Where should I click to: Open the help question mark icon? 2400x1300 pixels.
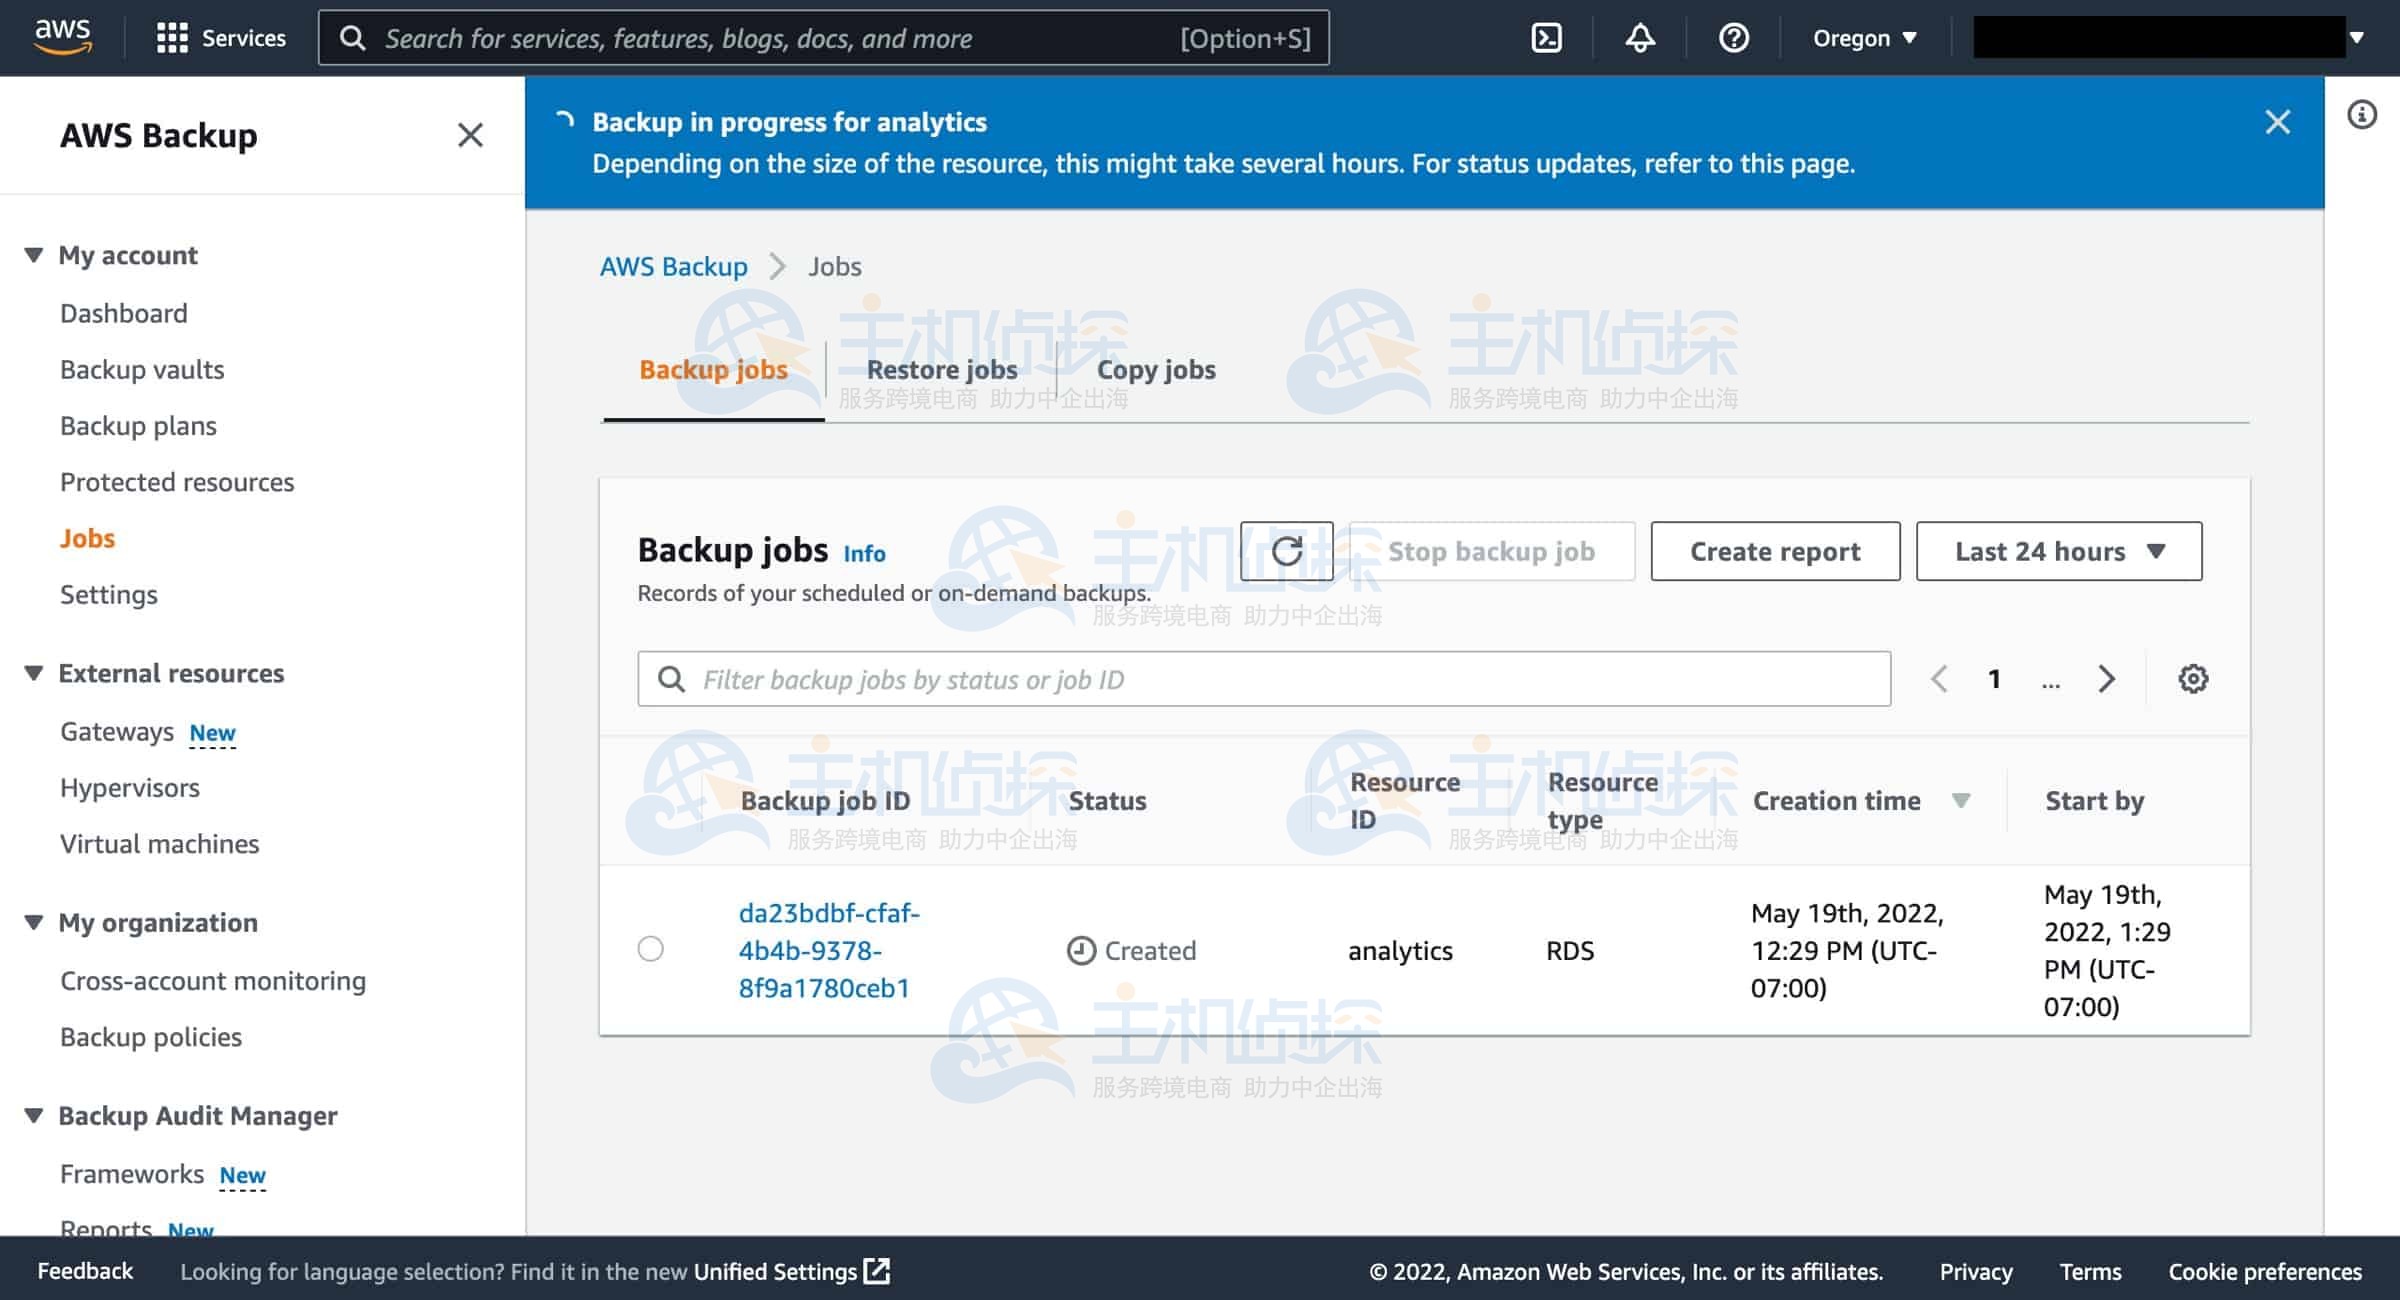(x=1733, y=38)
